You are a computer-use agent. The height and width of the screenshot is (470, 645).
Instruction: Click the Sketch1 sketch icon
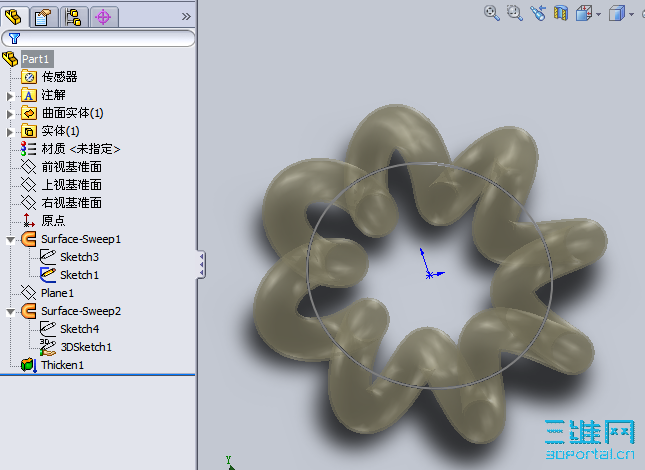click(48, 275)
